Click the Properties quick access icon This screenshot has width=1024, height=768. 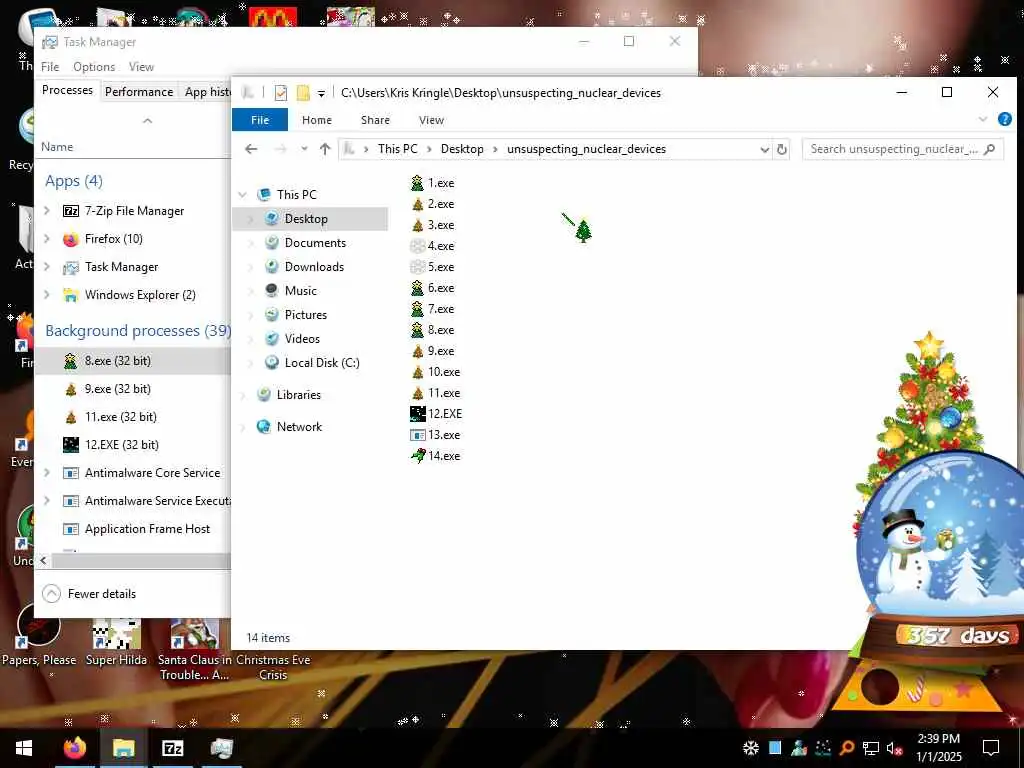[x=281, y=93]
